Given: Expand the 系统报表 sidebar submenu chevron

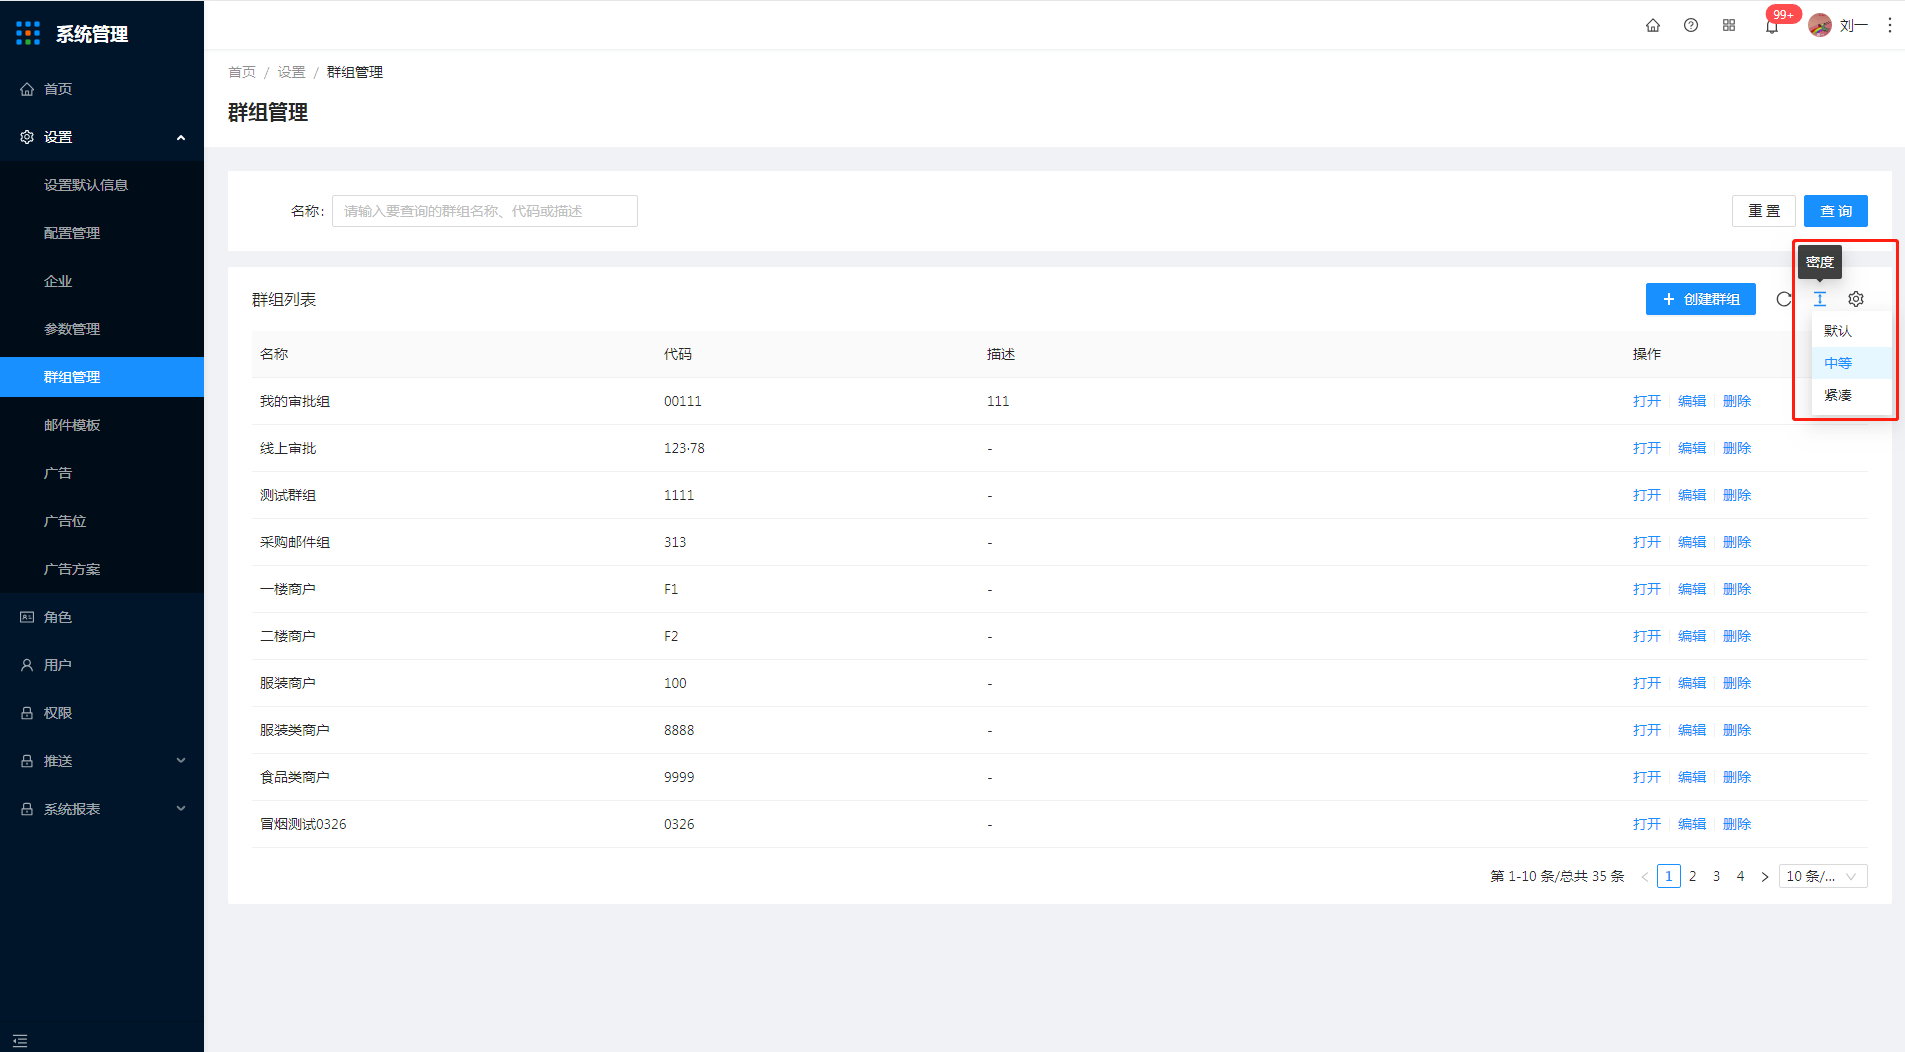Looking at the screenshot, I should pos(181,809).
